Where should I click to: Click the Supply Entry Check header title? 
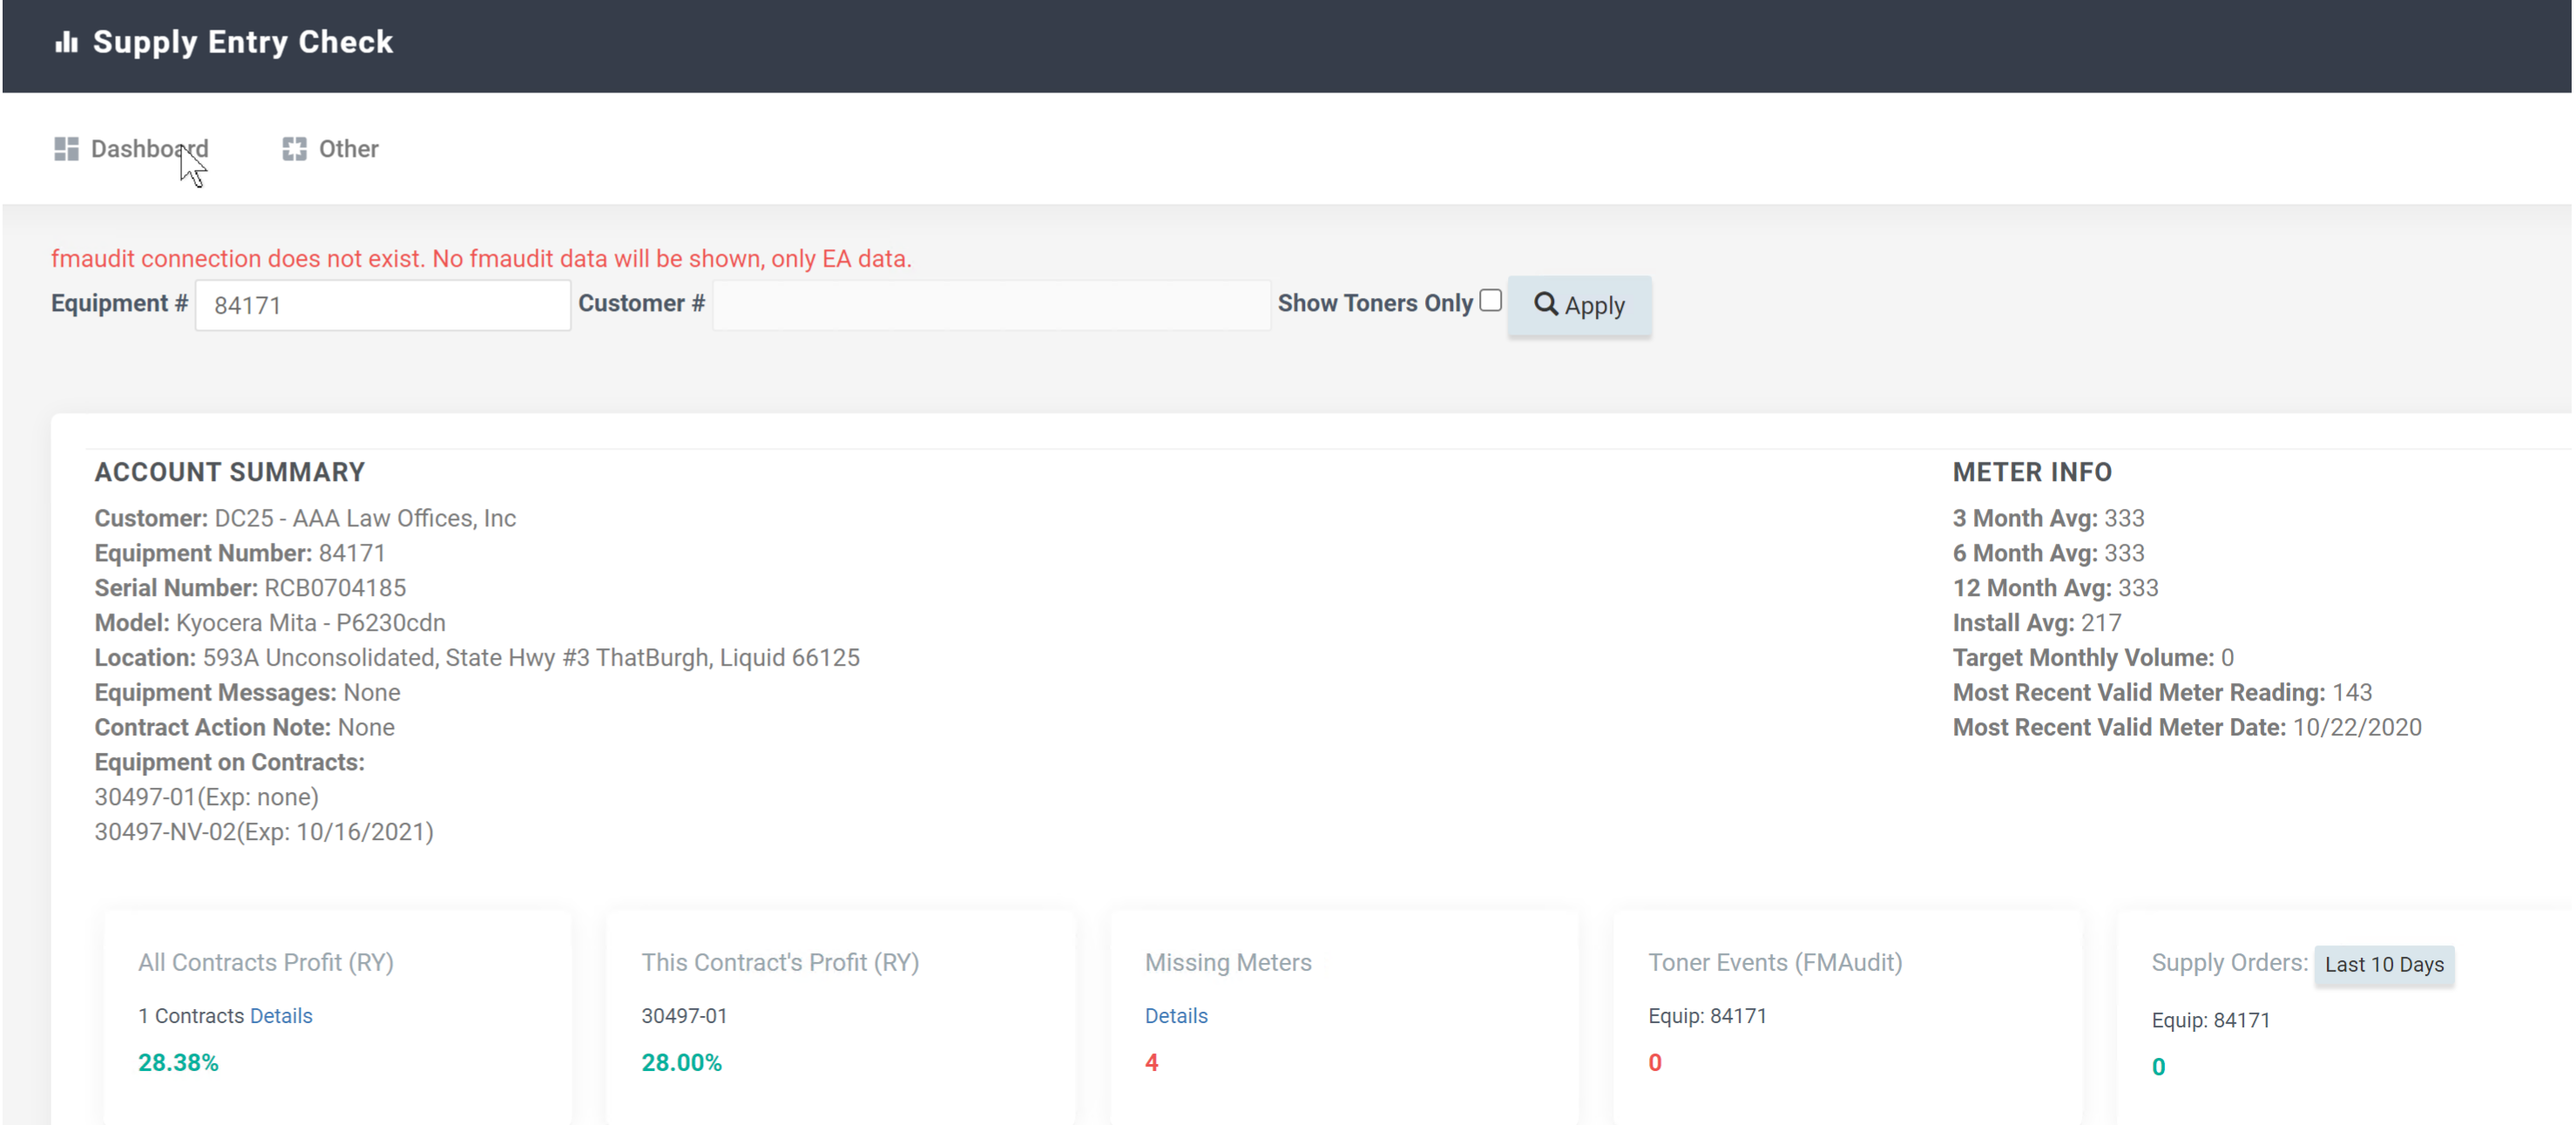coord(243,42)
